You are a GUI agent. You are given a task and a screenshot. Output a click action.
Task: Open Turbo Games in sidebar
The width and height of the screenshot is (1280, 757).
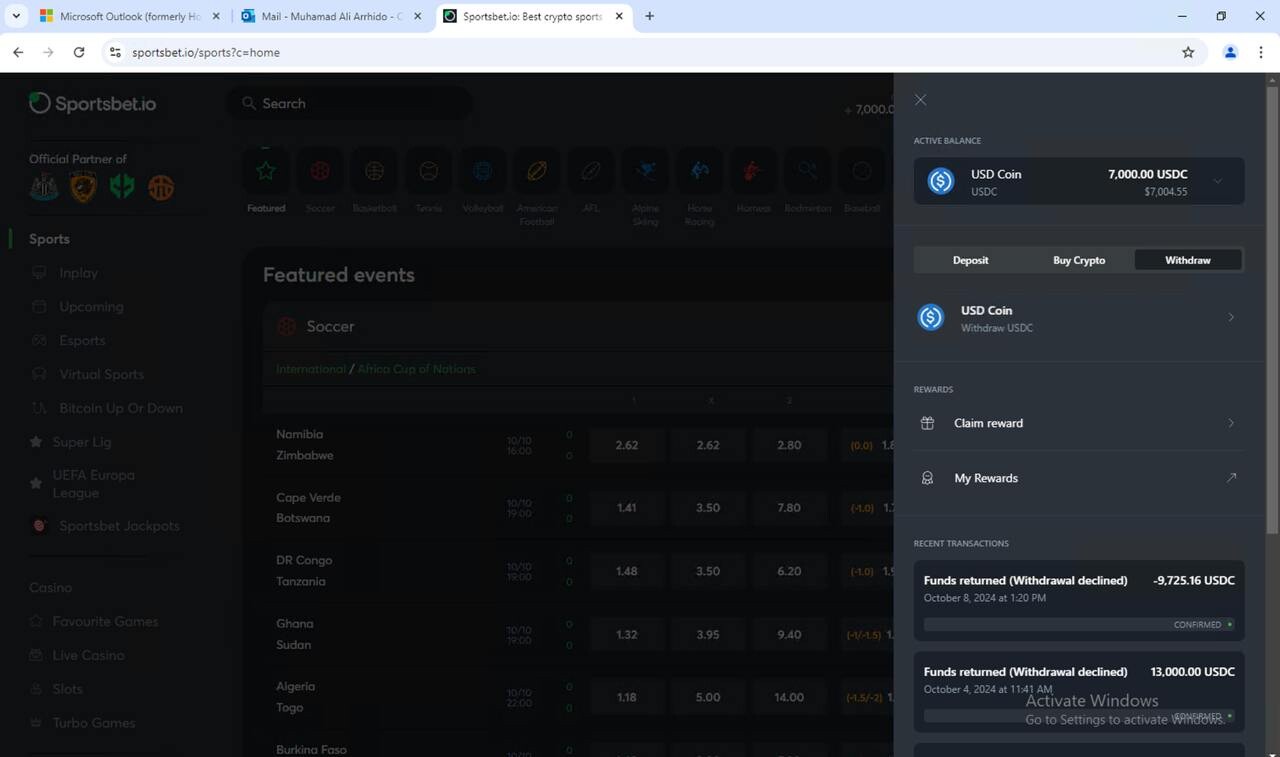point(93,723)
